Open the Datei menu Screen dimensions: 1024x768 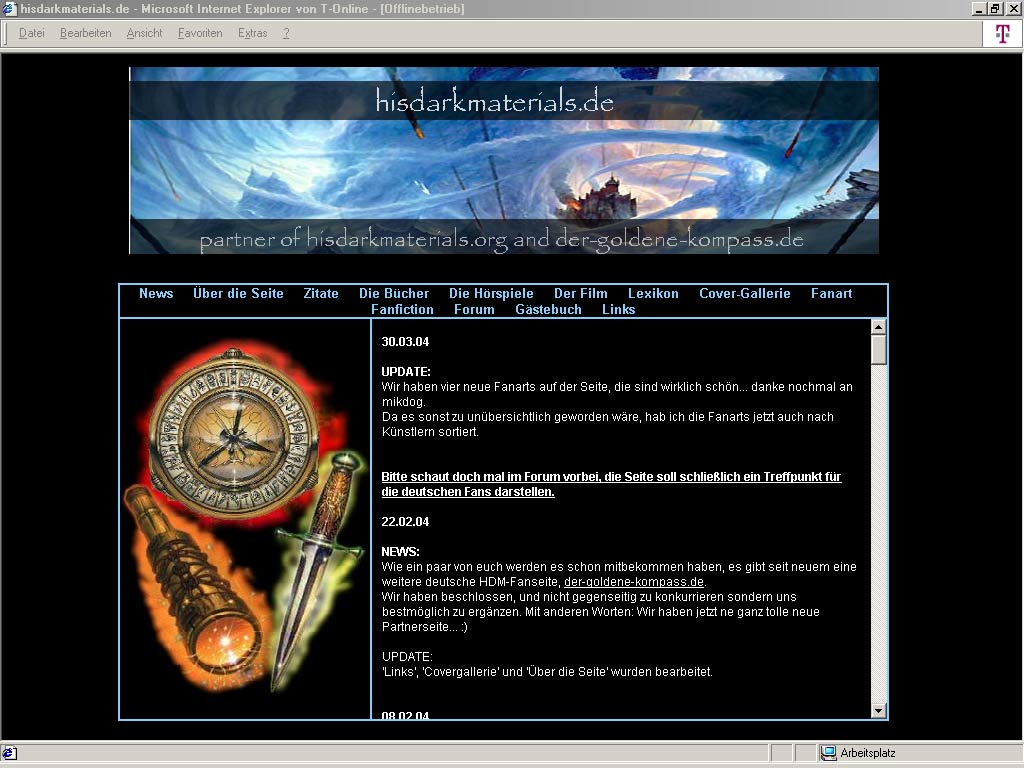point(31,33)
